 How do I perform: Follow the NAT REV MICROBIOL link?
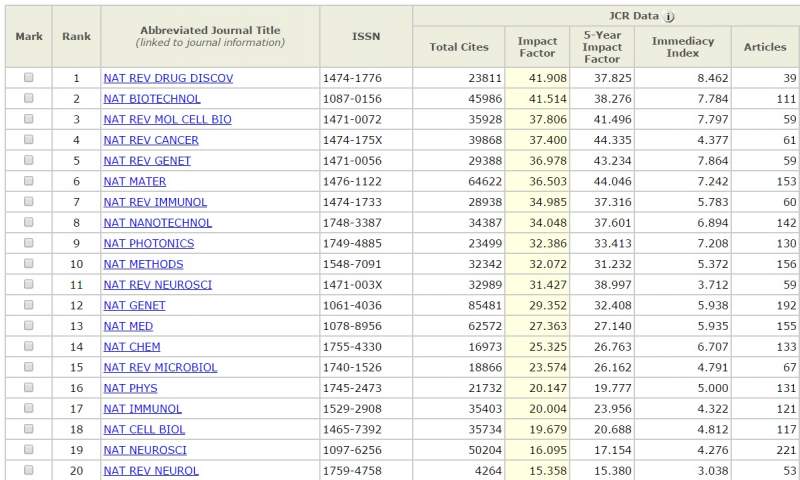pos(160,367)
